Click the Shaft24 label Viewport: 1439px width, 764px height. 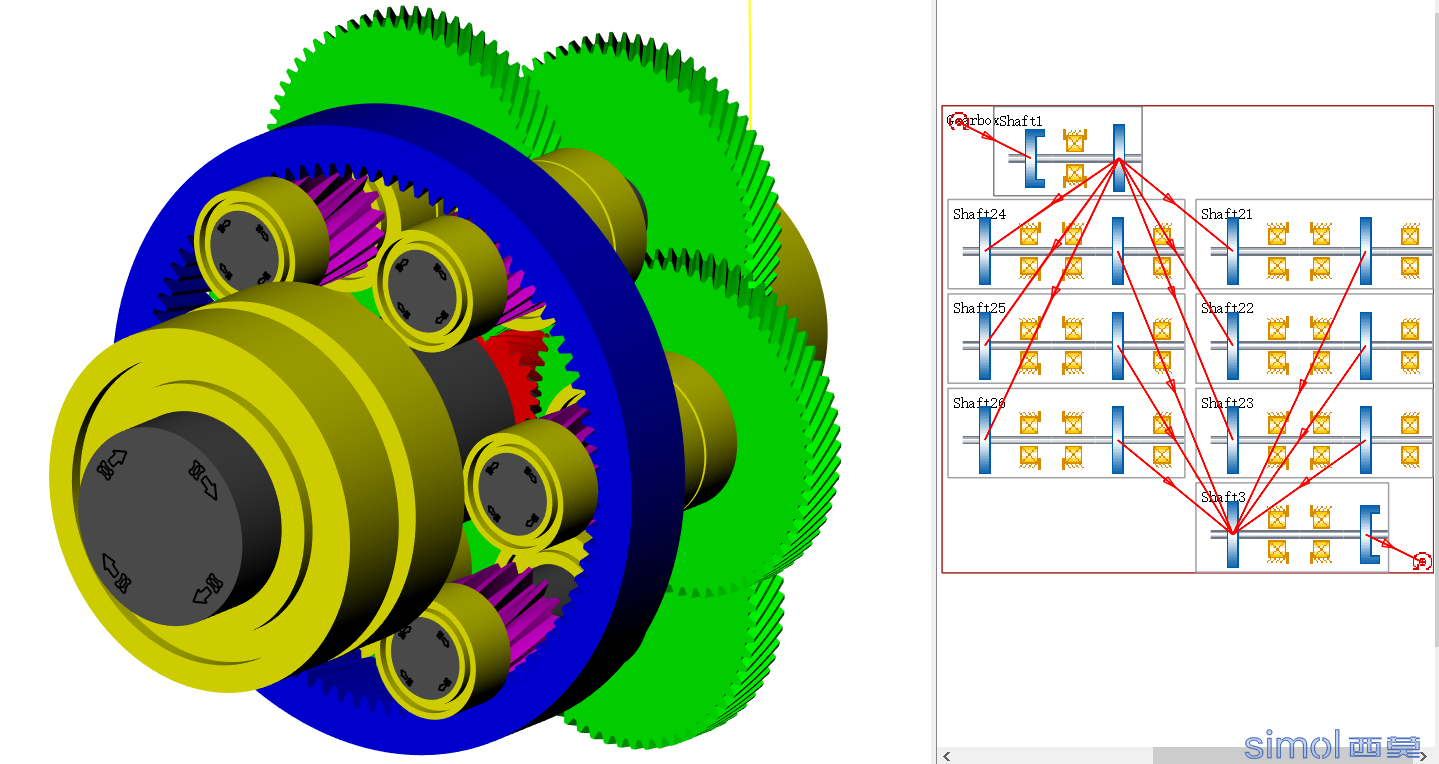[979, 214]
